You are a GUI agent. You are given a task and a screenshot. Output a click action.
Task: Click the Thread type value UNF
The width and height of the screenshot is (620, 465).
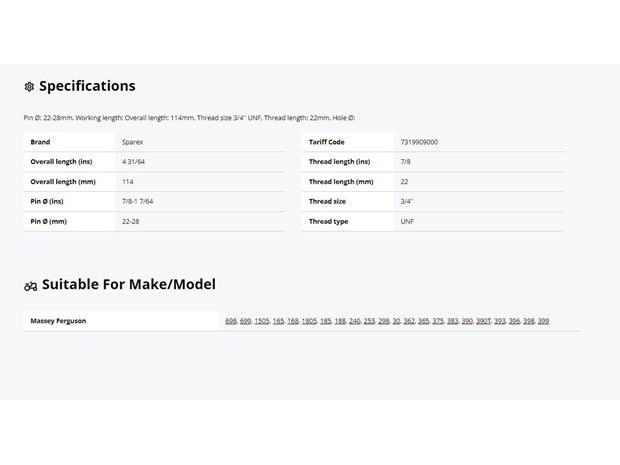pyautogui.click(x=407, y=221)
